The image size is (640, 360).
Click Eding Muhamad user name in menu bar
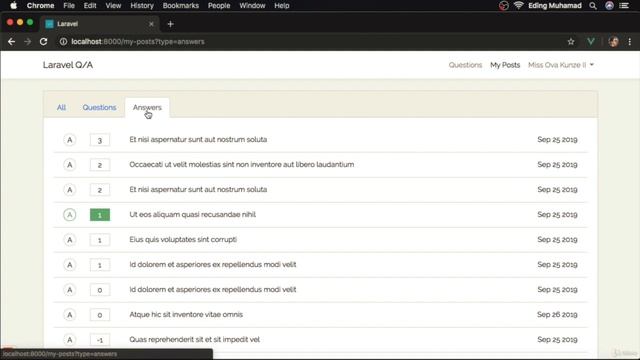click(555, 6)
